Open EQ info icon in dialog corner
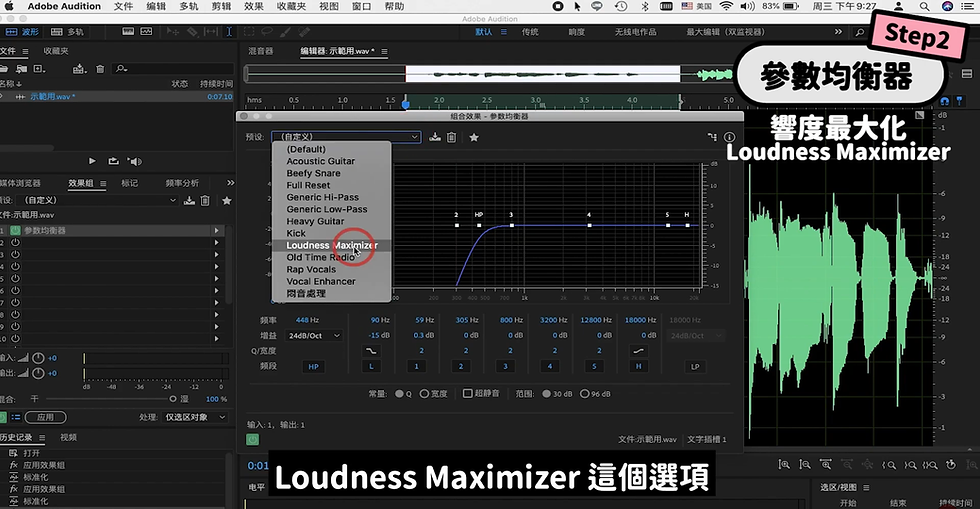The width and height of the screenshot is (980, 509). pyautogui.click(x=729, y=137)
